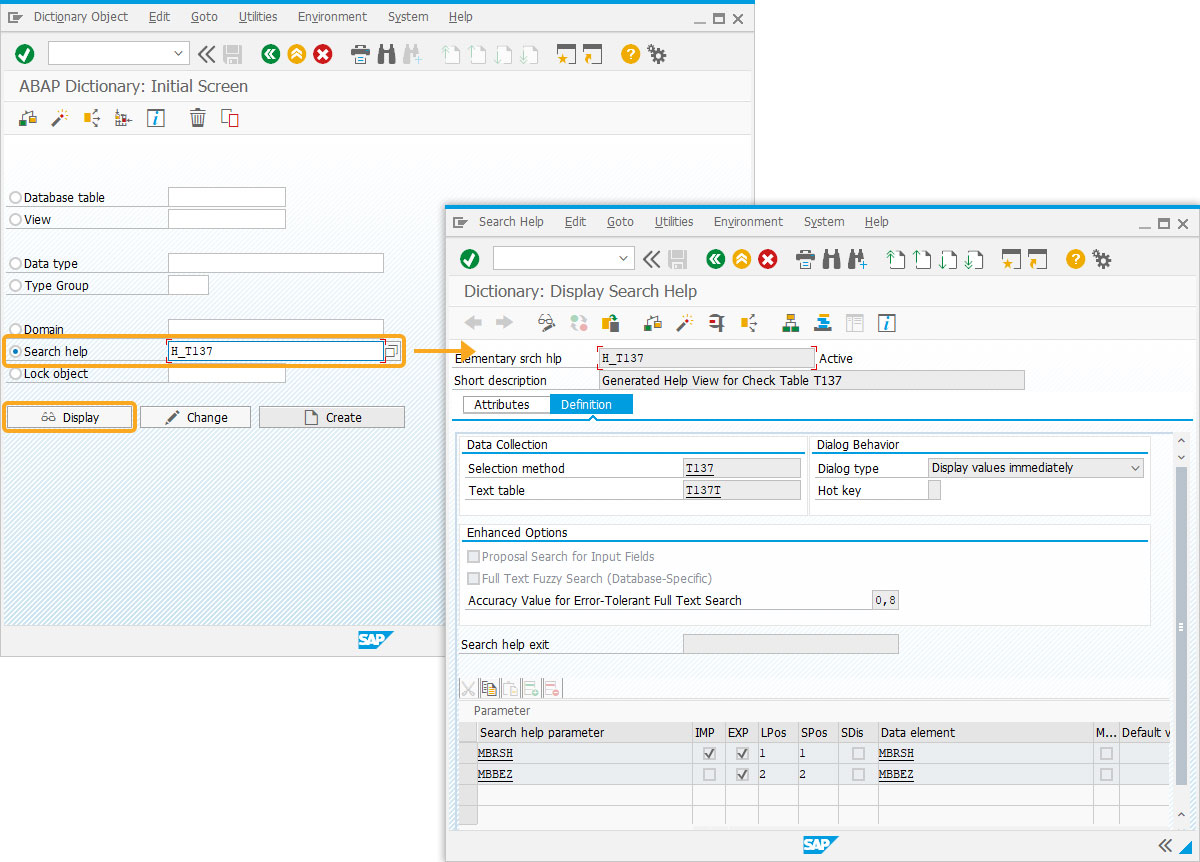Click First Page icon in Search Help window

tap(896, 260)
